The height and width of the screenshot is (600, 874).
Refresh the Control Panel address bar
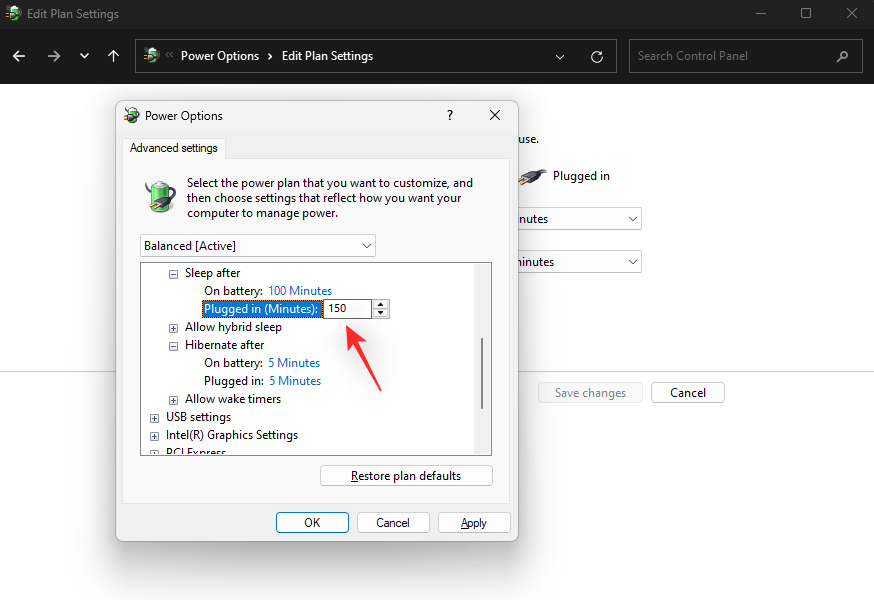pyautogui.click(x=597, y=57)
